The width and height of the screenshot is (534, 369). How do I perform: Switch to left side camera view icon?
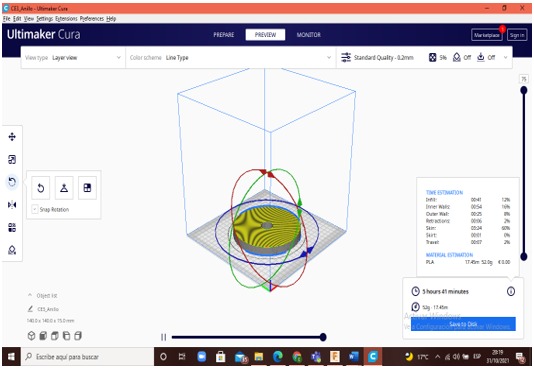(x=66, y=336)
